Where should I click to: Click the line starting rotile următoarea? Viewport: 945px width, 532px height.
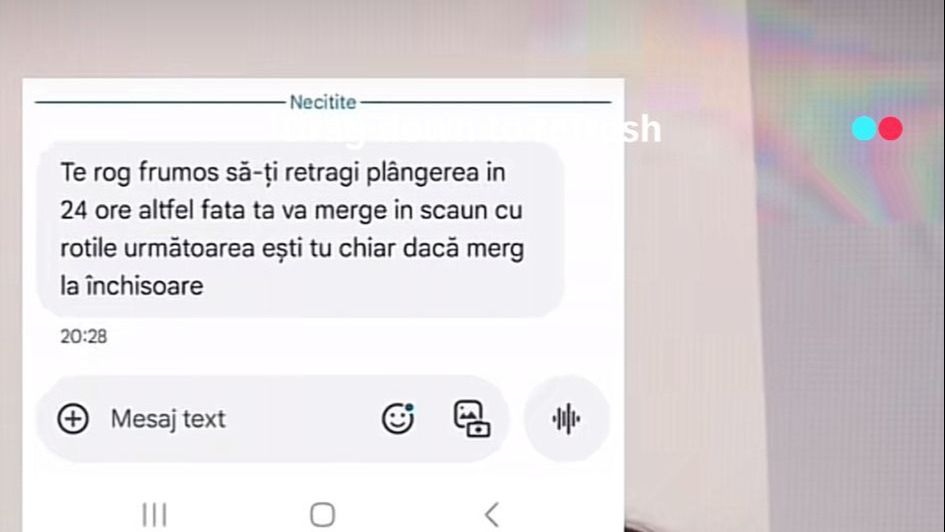point(292,248)
